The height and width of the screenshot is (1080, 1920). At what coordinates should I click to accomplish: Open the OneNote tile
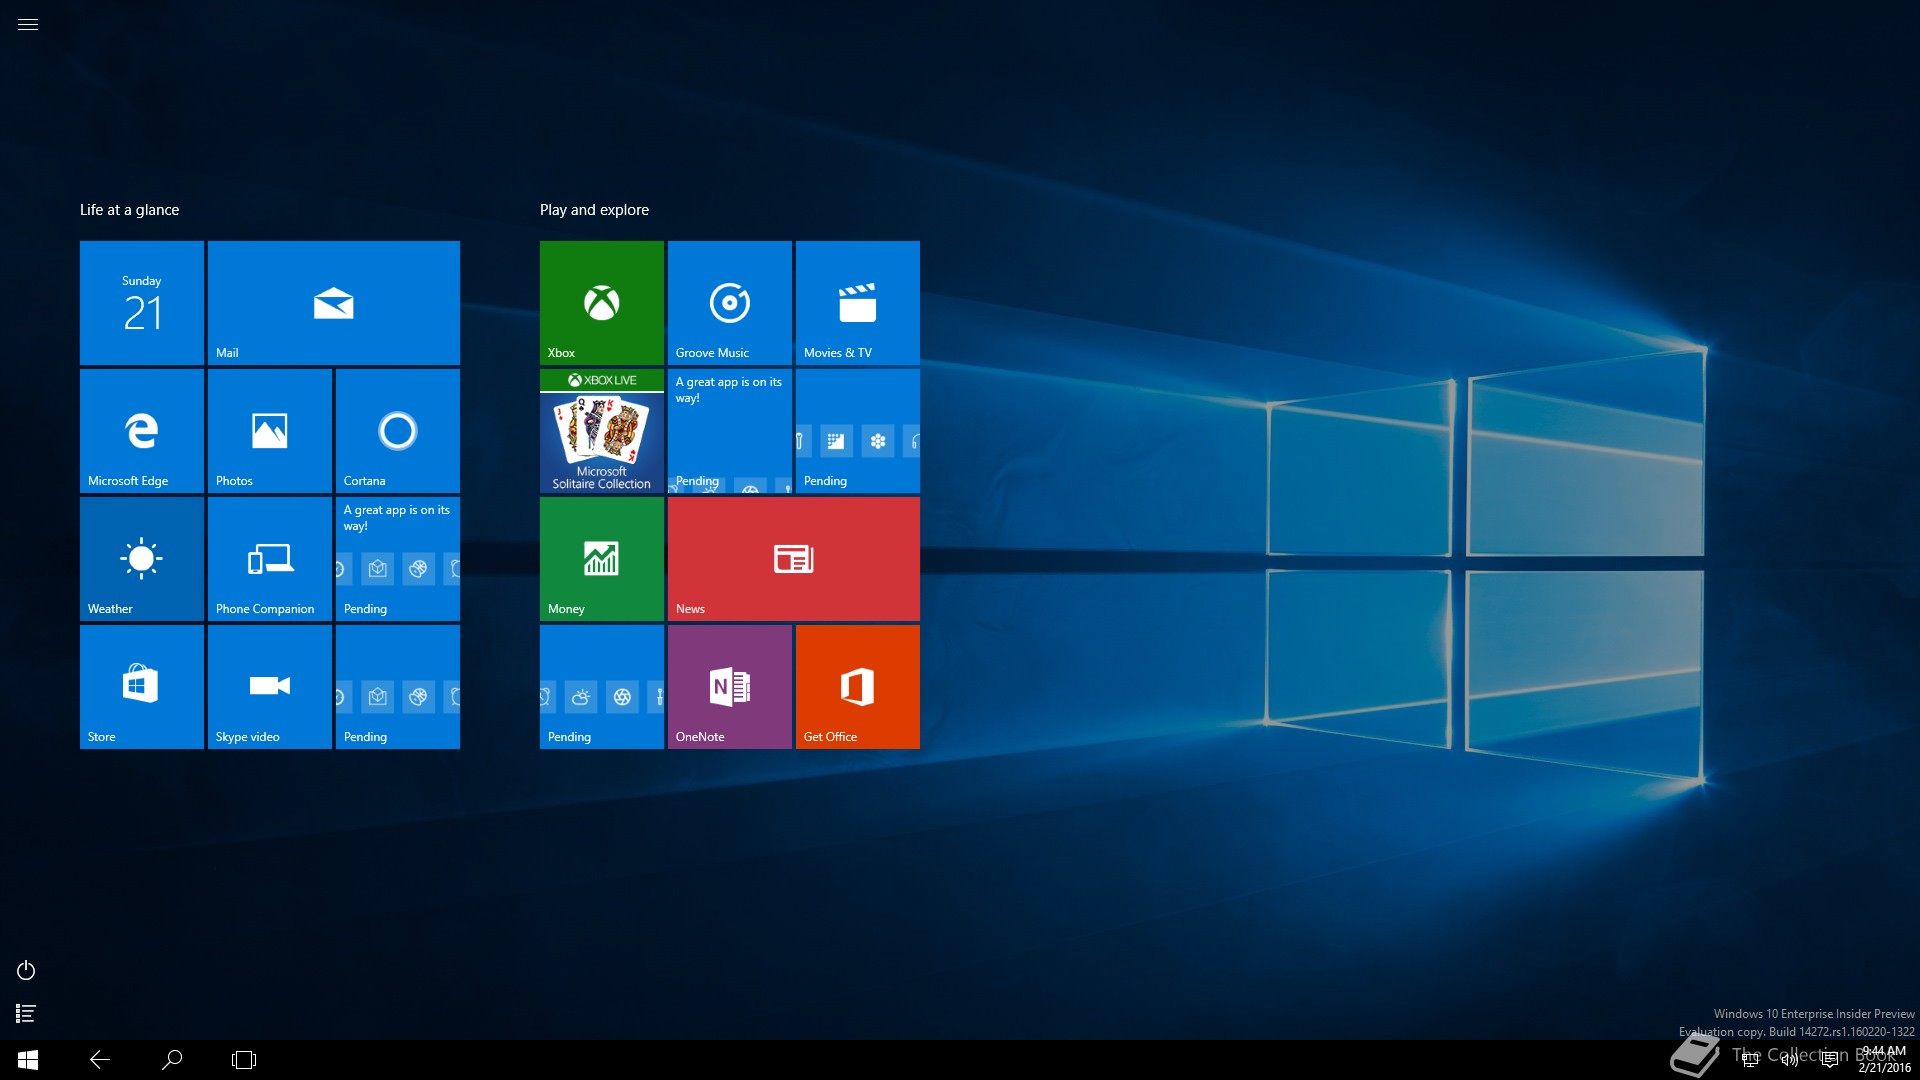pos(729,687)
